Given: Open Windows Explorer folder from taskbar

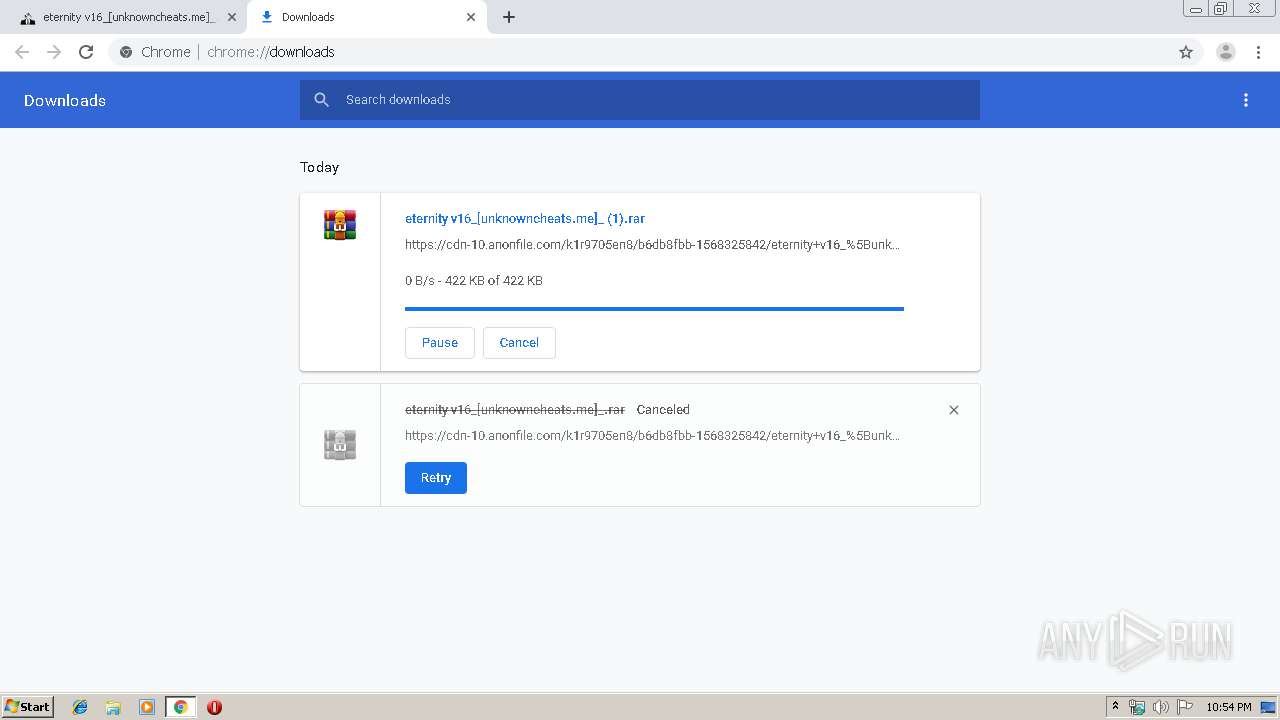Looking at the screenshot, I should point(113,707).
